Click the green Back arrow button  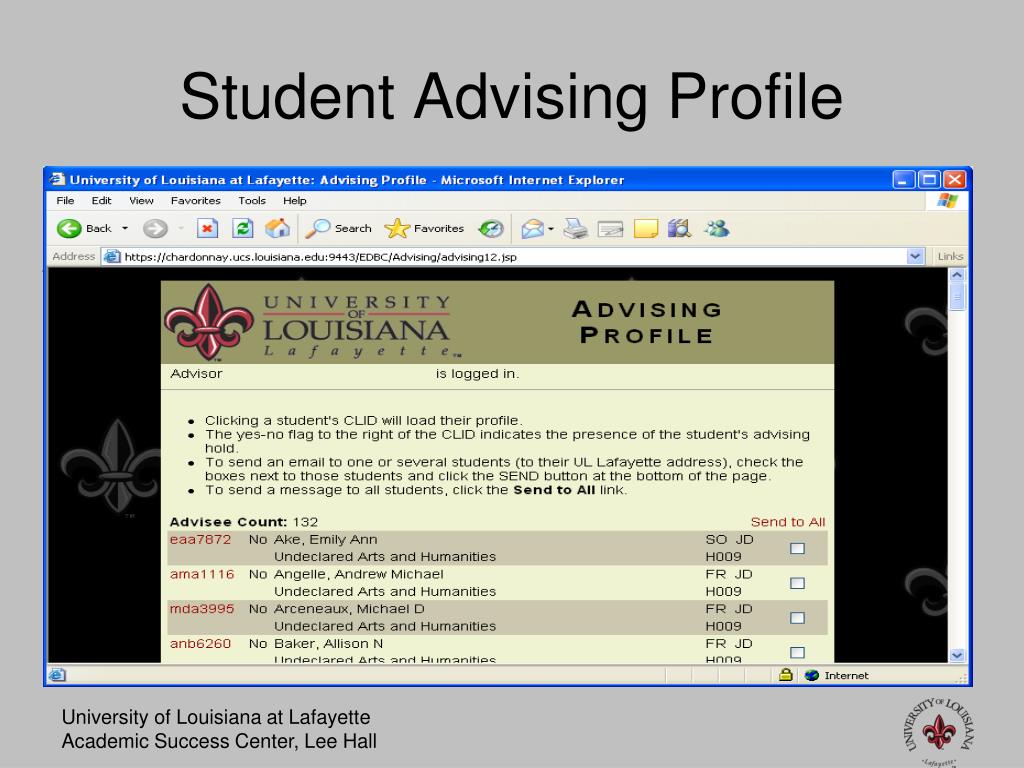pos(69,229)
